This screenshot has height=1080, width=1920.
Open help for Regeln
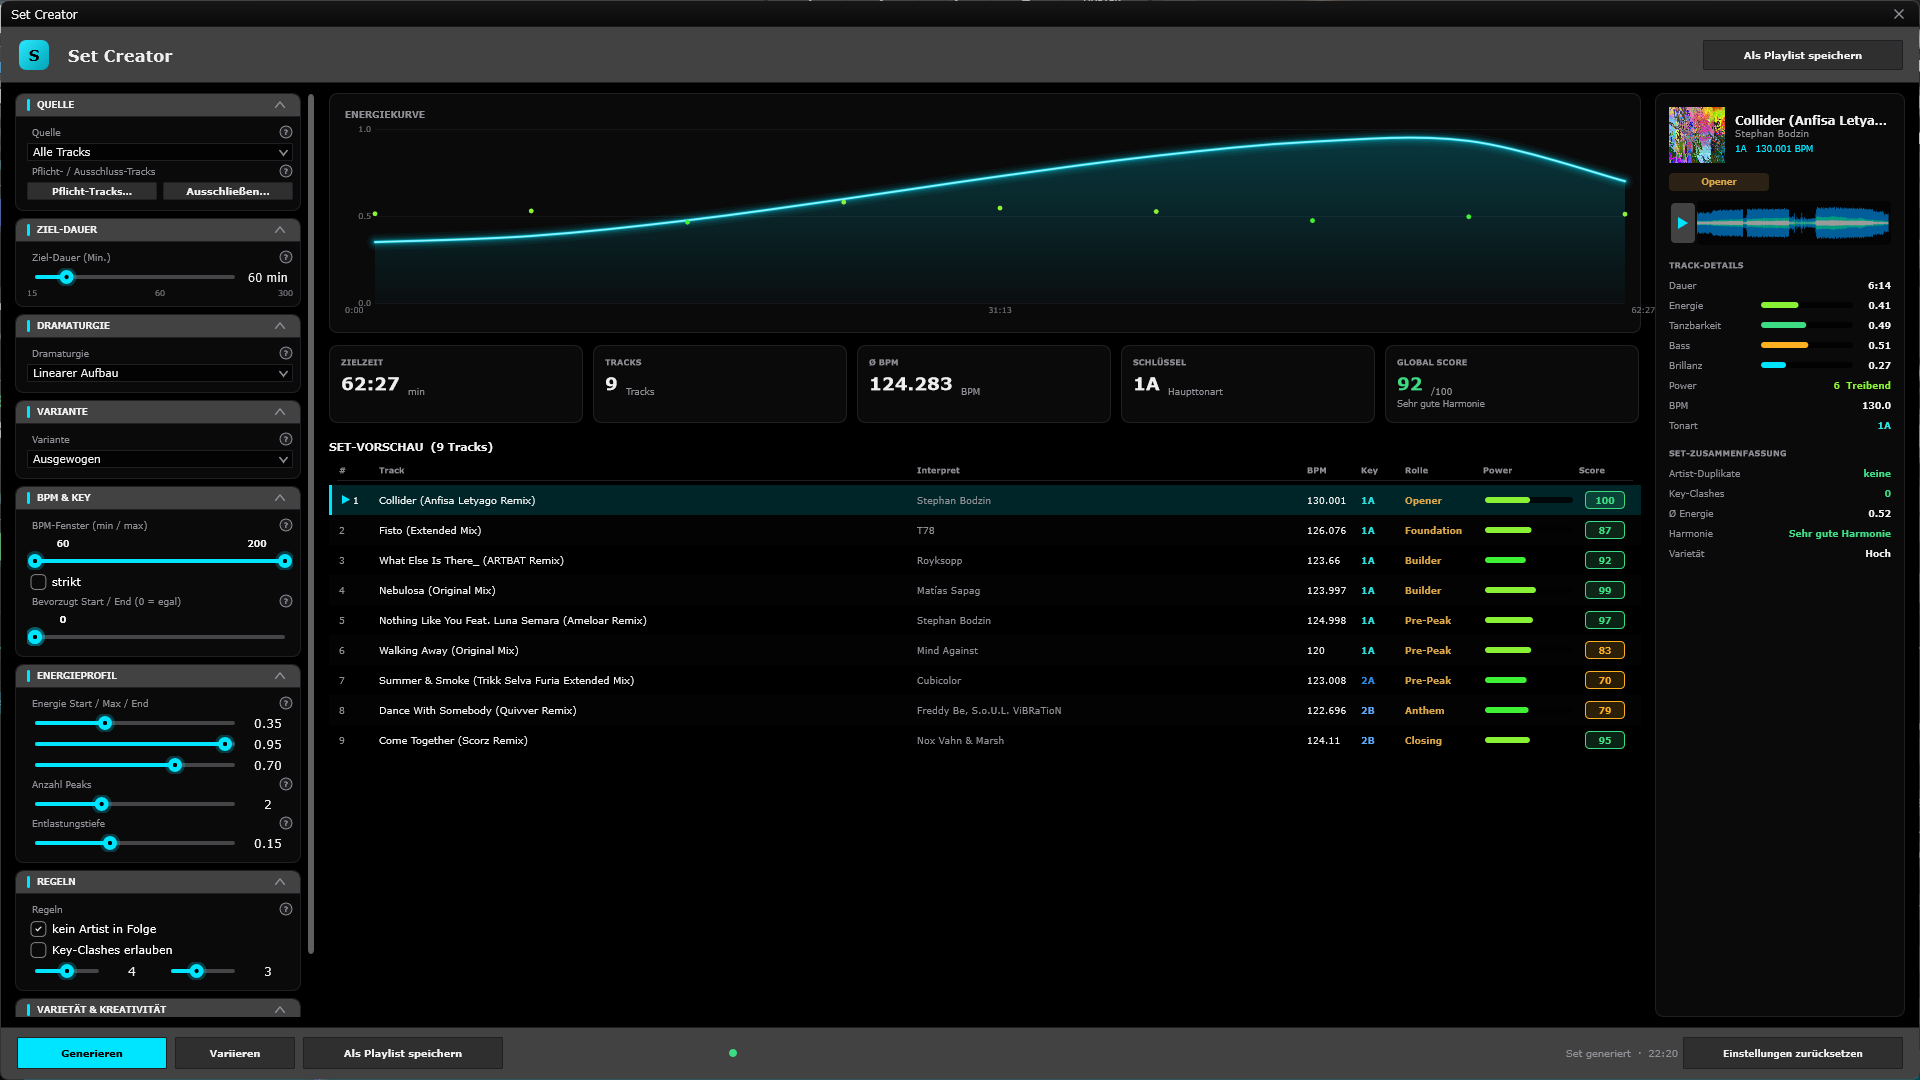[286, 909]
